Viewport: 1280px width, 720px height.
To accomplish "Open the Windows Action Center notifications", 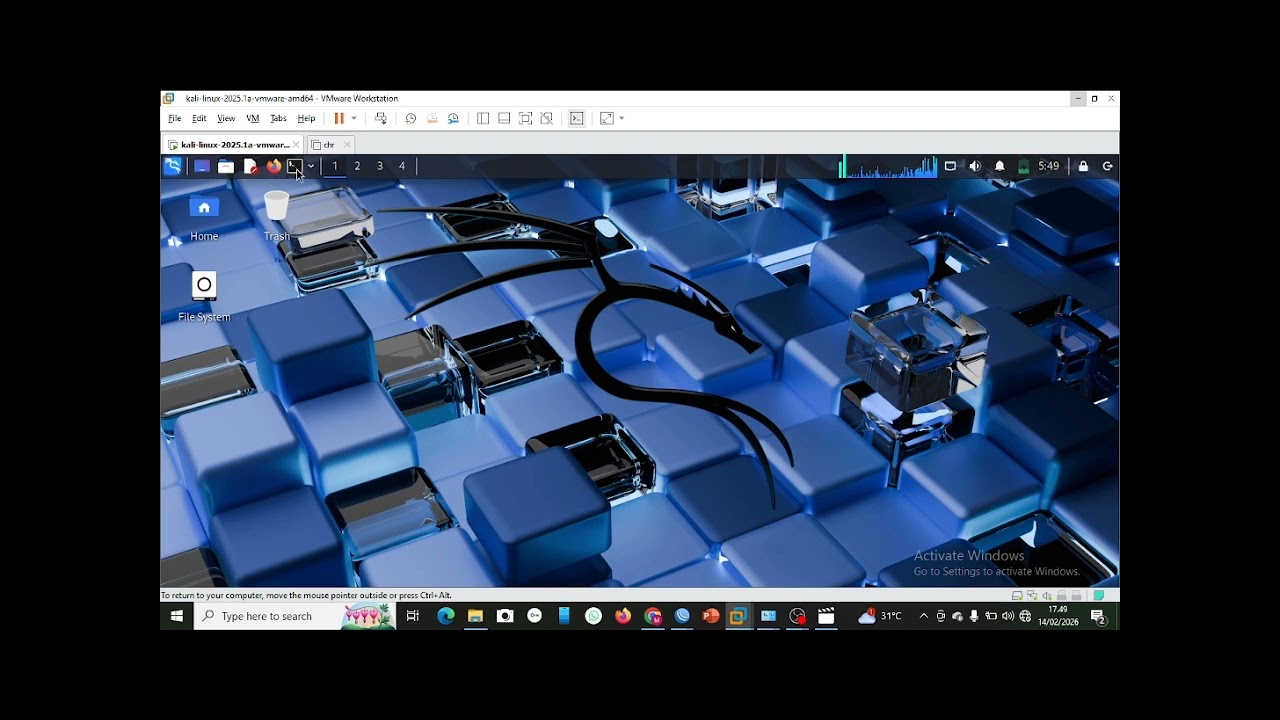I will coord(1098,616).
